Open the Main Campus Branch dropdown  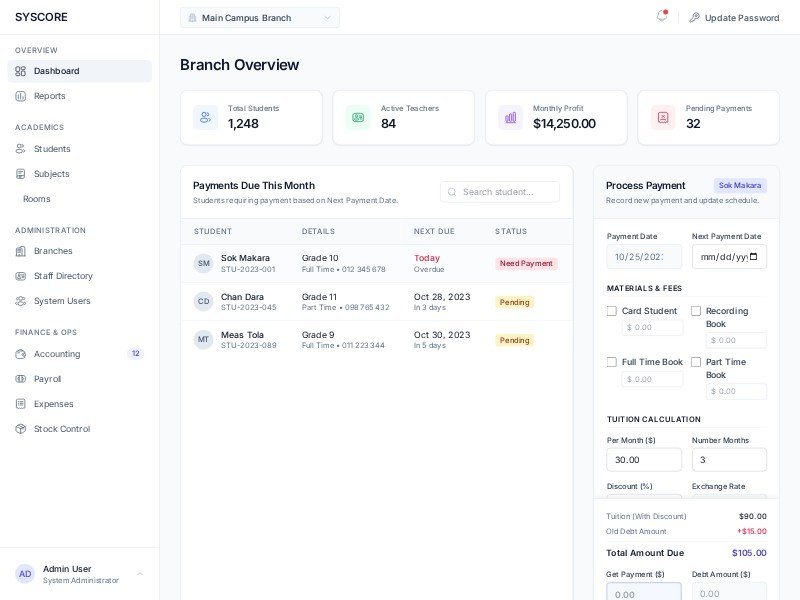coord(260,18)
